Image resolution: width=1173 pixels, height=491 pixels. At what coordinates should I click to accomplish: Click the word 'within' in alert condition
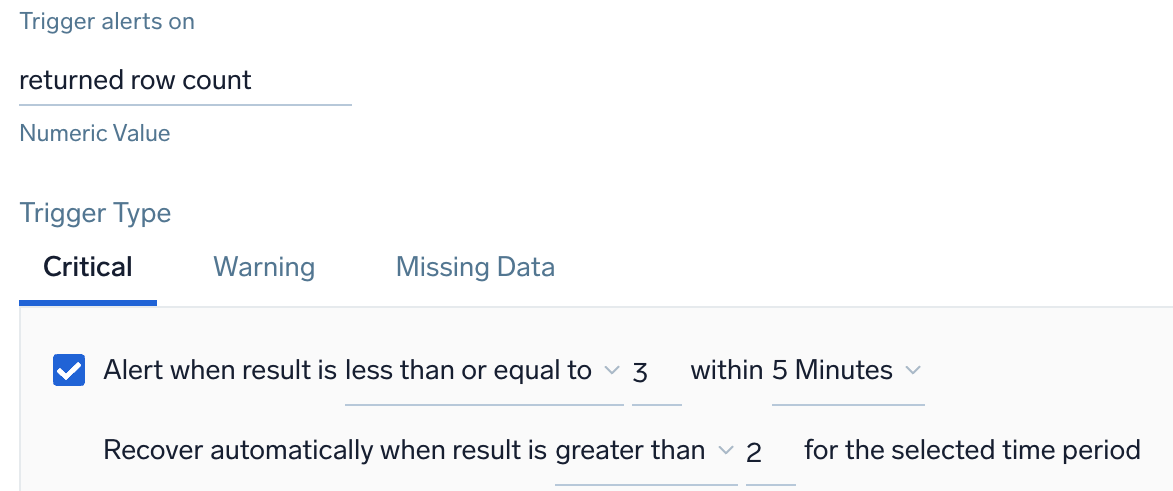point(727,371)
